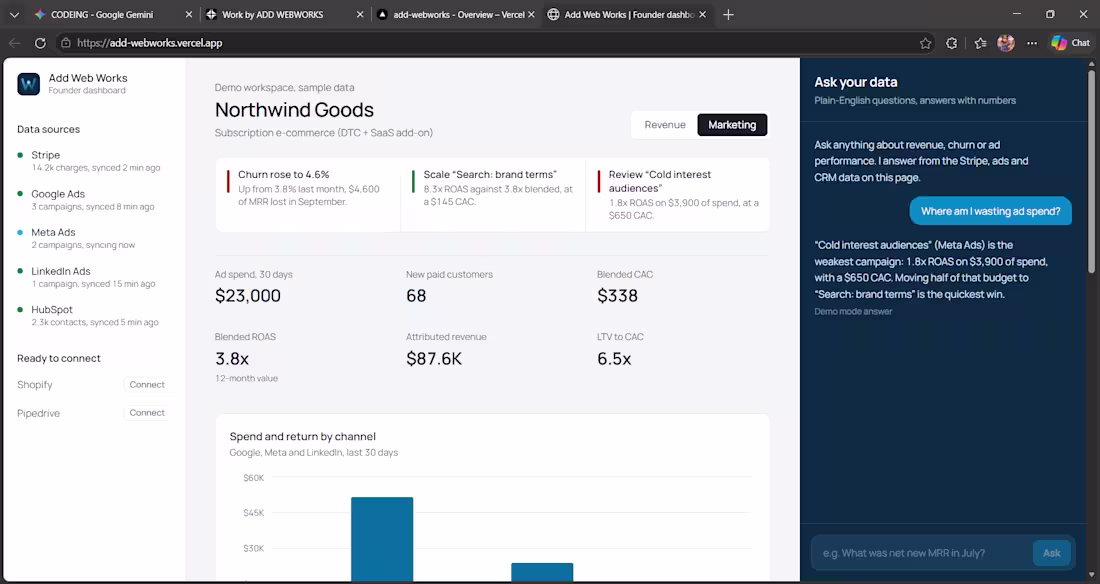Click the Ask your data heading
Image resolution: width=1100 pixels, height=584 pixels.
tap(856, 82)
